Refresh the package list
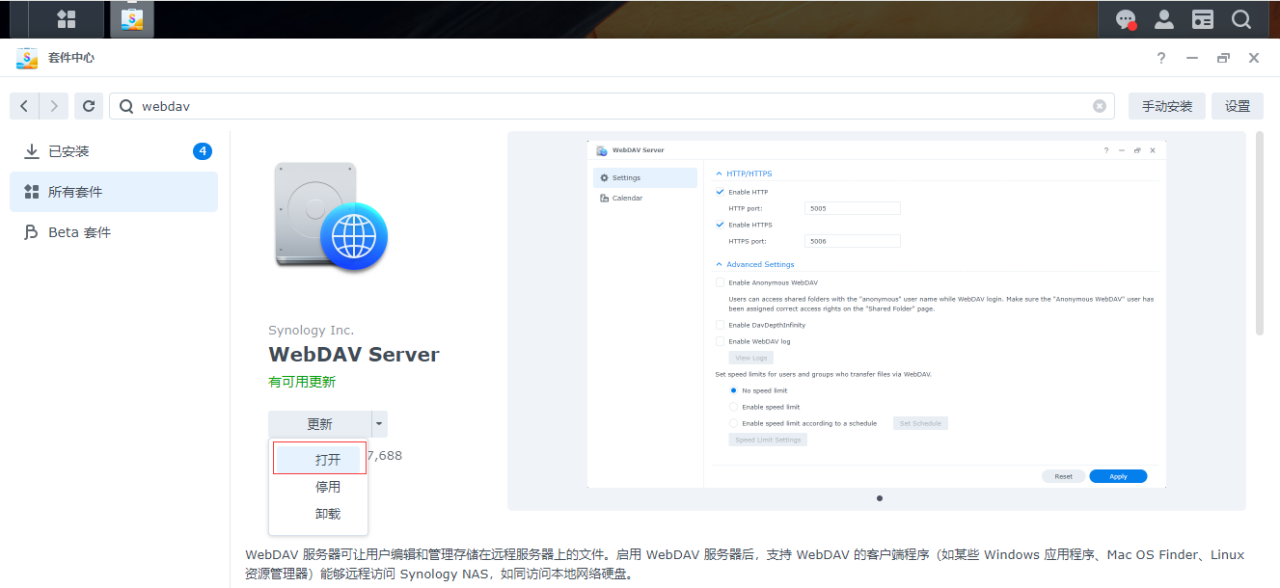 88,105
